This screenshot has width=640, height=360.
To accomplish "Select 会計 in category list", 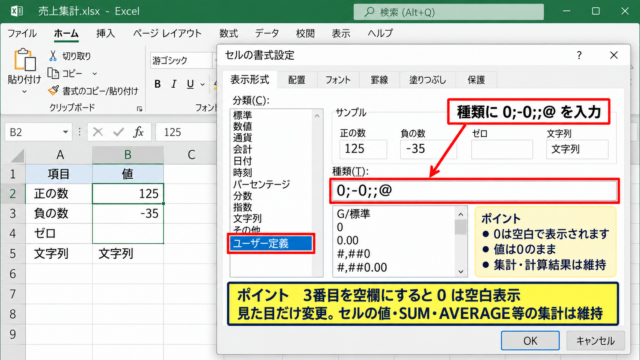I will tap(242, 150).
